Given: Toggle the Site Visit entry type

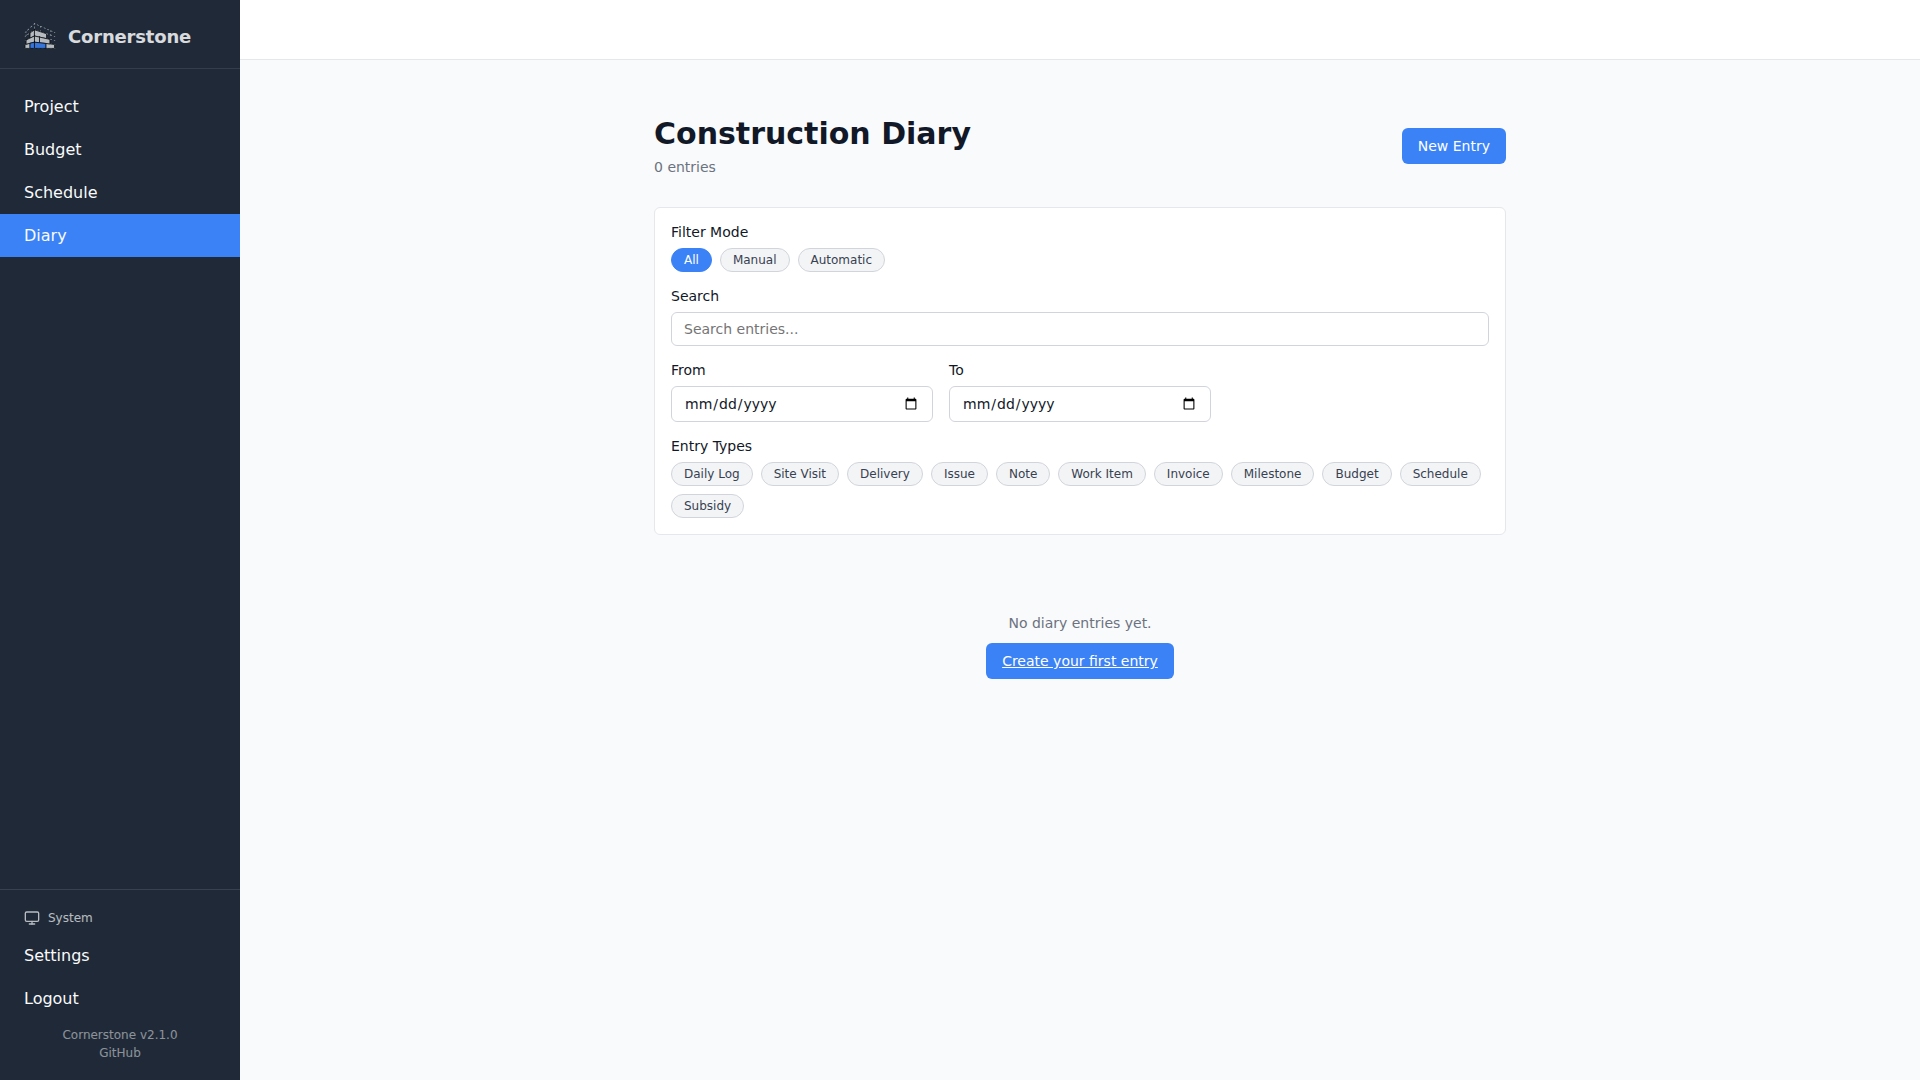Looking at the screenshot, I should [x=799, y=474].
